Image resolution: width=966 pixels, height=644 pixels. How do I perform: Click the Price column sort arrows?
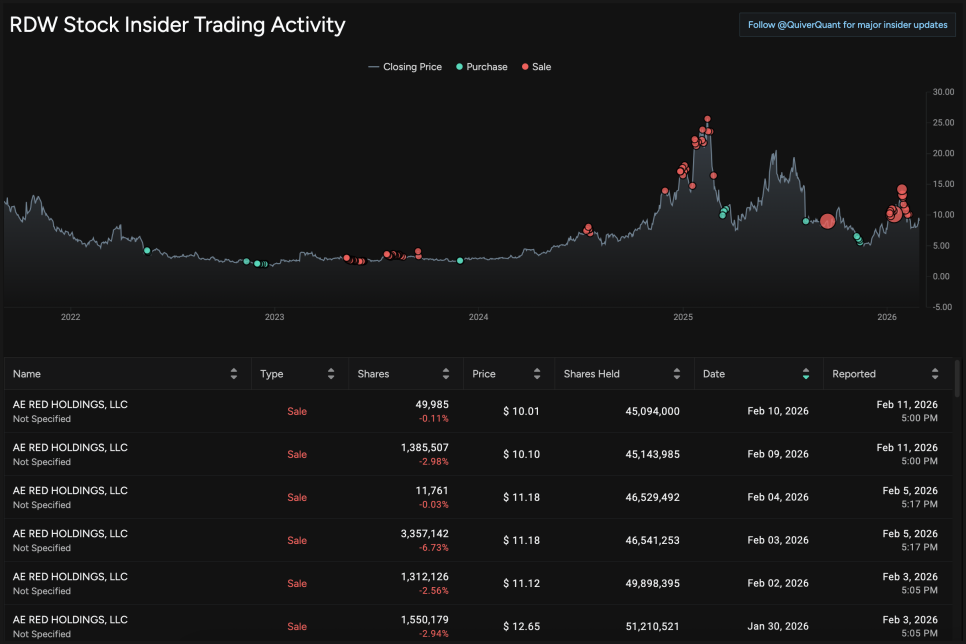(x=537, y=374)
